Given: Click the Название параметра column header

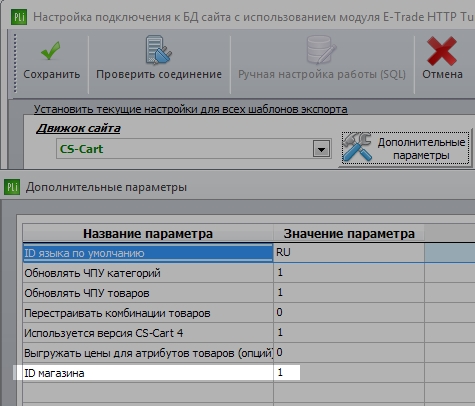Looking at the screenshot, I should click(148, 233).
